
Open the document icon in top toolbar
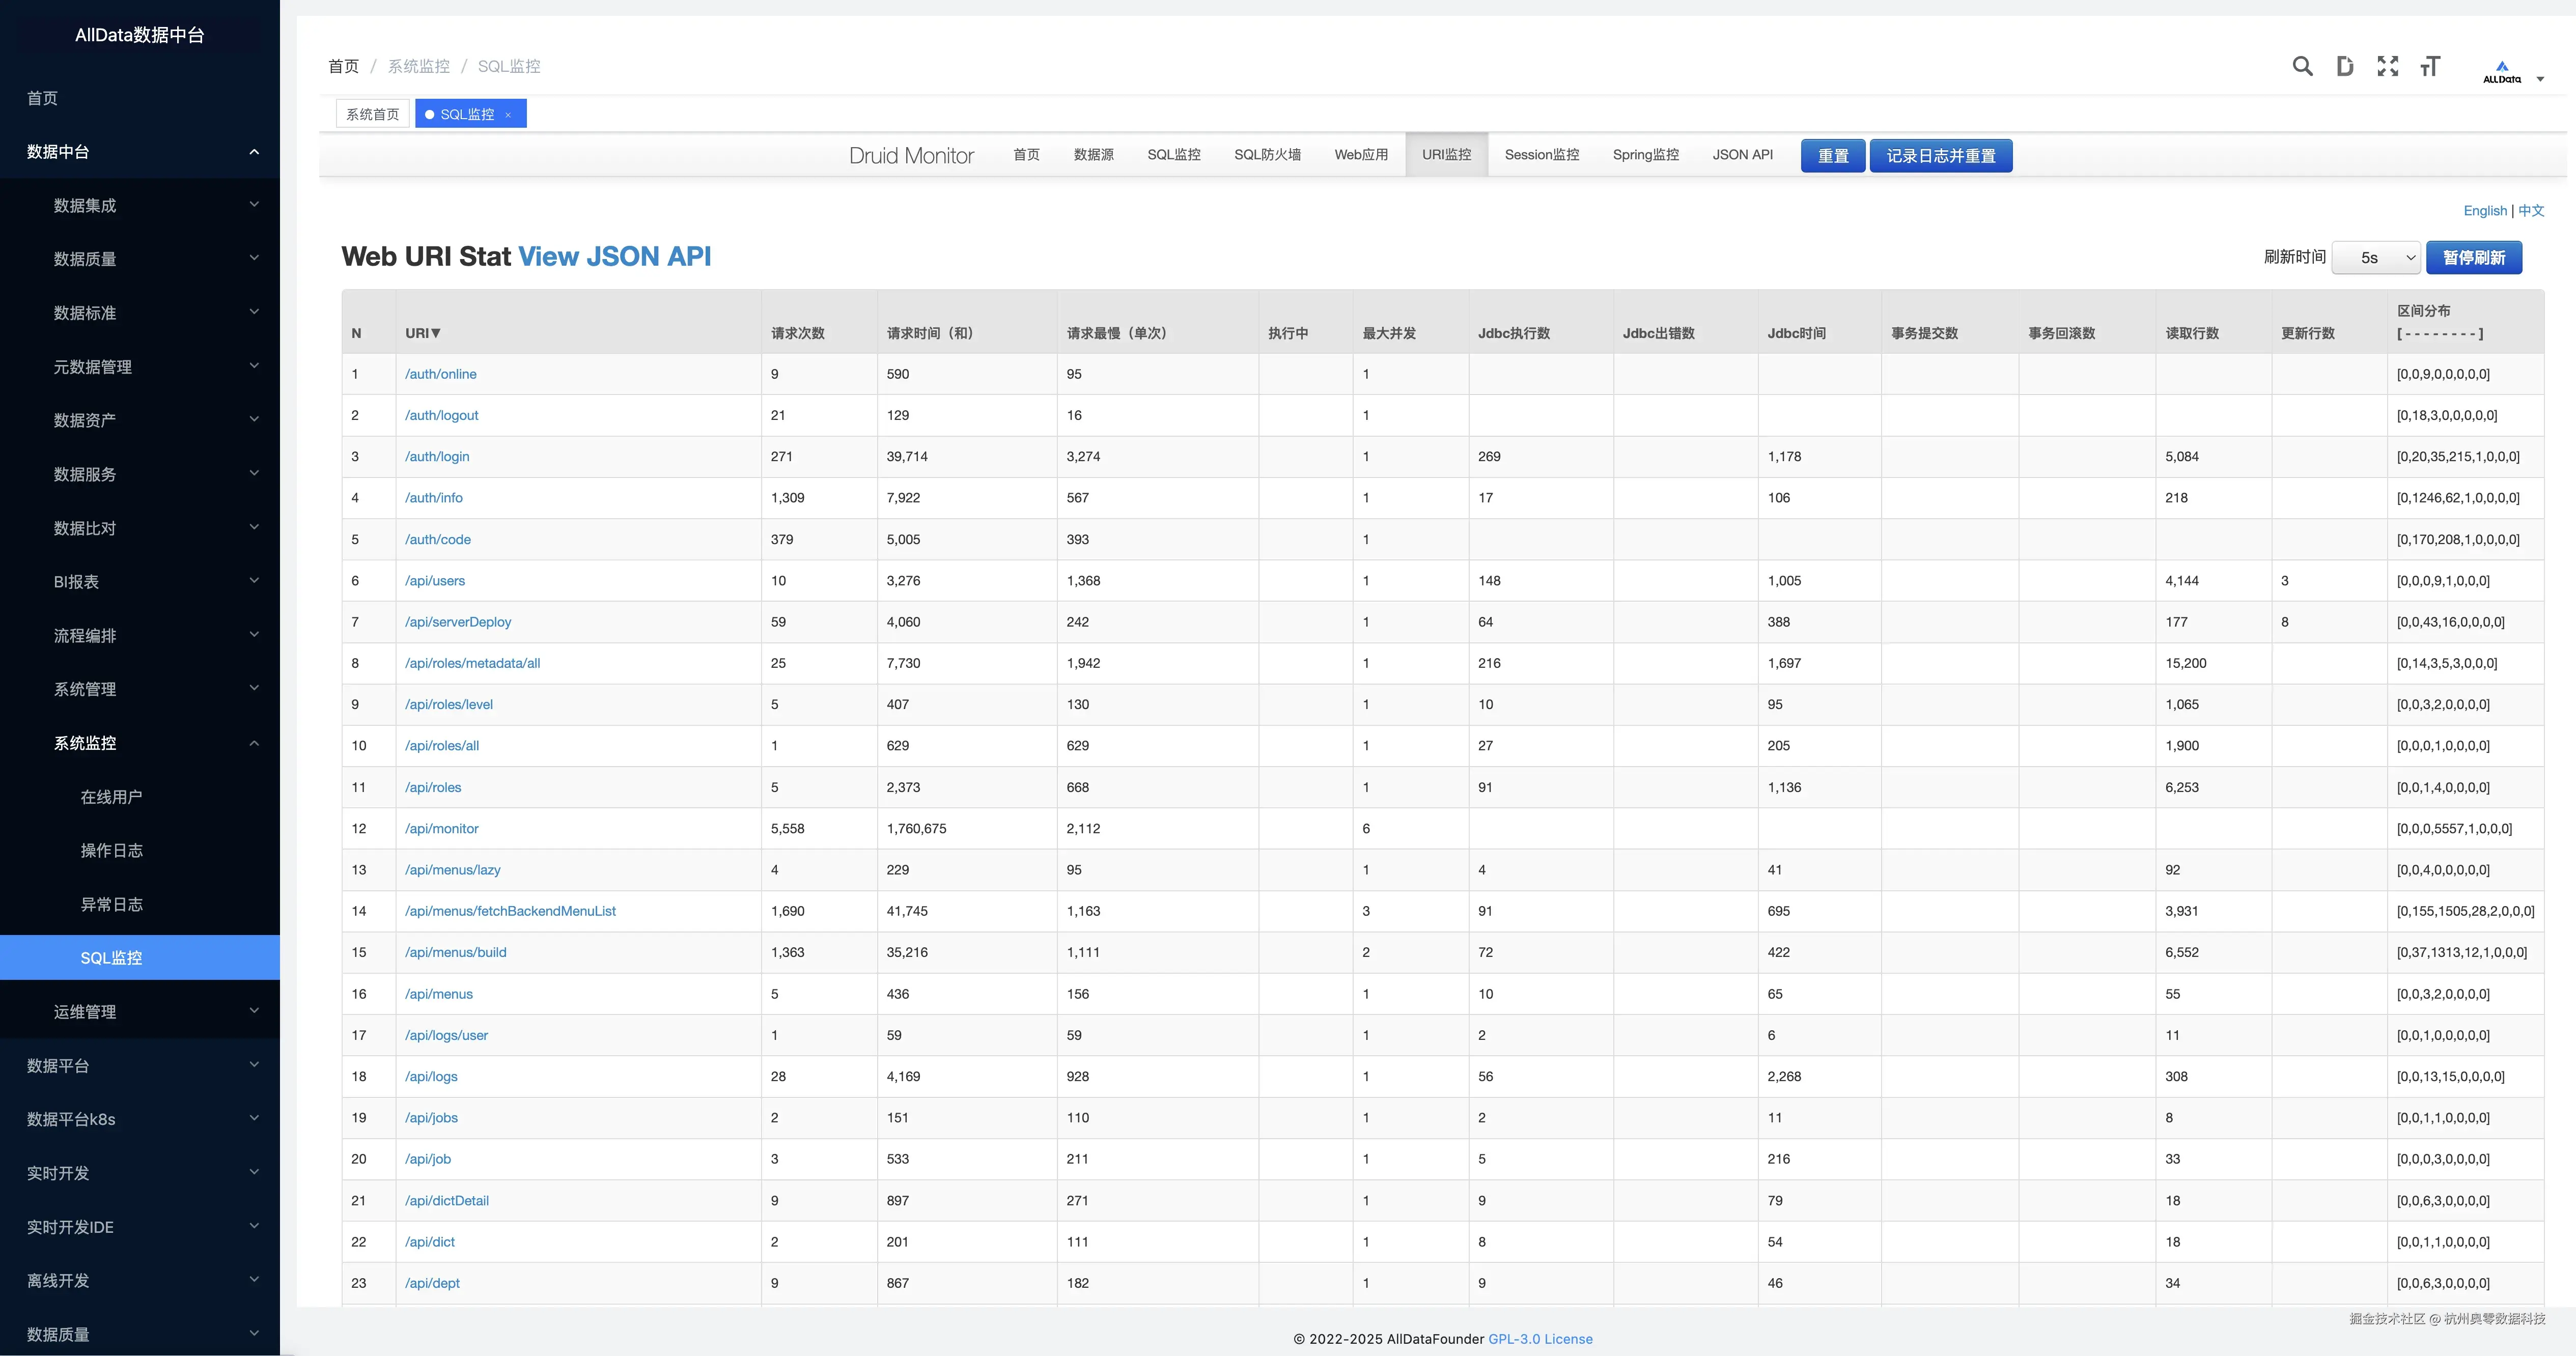[x=2345, y=66]
